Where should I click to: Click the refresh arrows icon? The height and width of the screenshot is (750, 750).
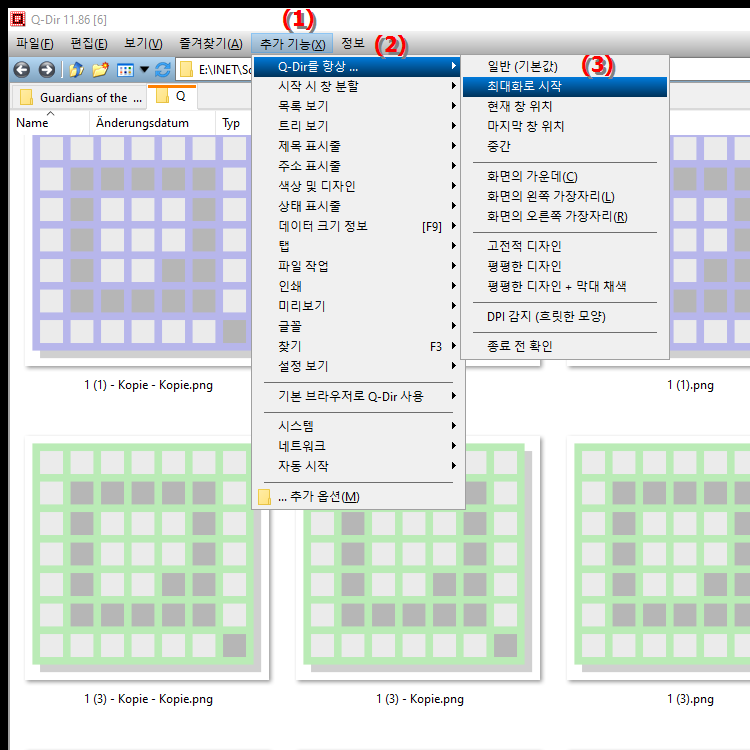coord(163,70)
